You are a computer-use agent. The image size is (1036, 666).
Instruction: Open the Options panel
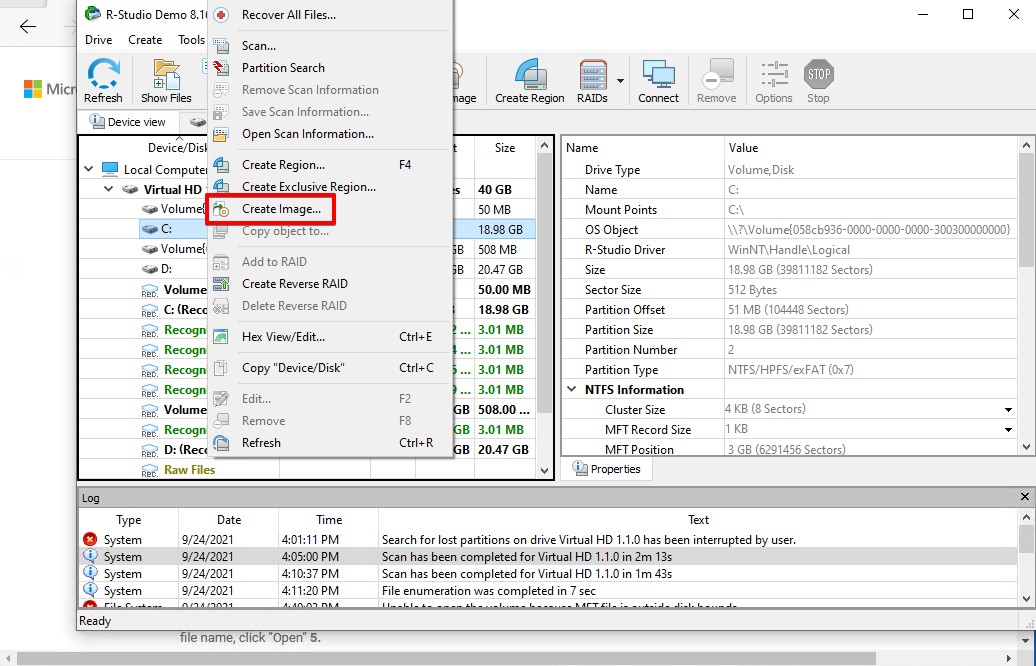[x=773, y=80]
